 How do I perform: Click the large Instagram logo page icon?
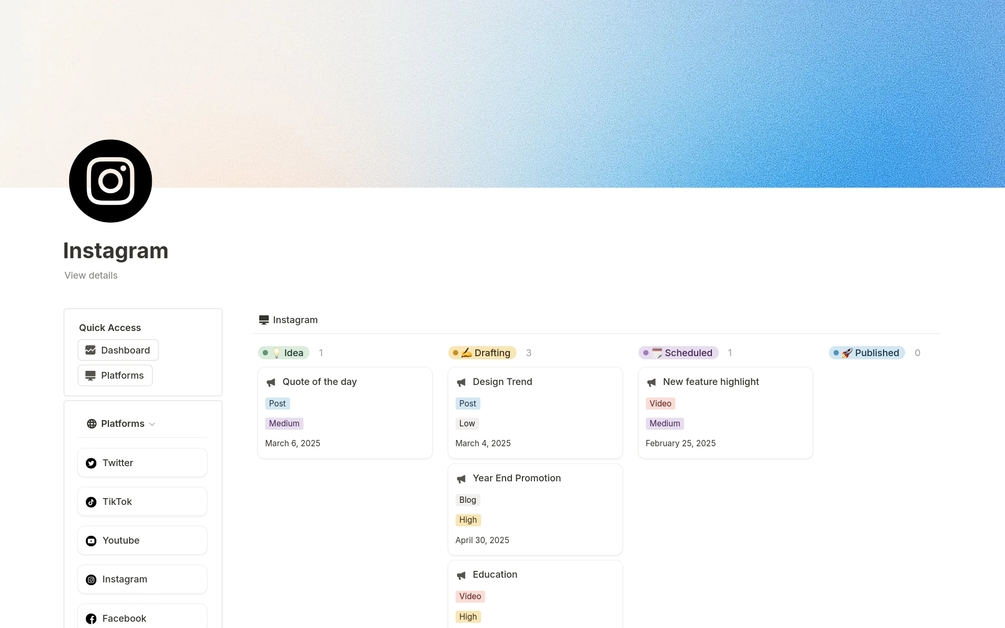[x=110, y=181]
